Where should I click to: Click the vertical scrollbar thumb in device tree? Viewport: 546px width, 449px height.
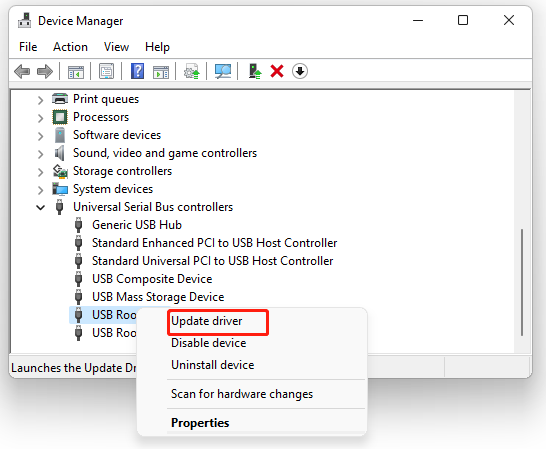click(522, 282)
